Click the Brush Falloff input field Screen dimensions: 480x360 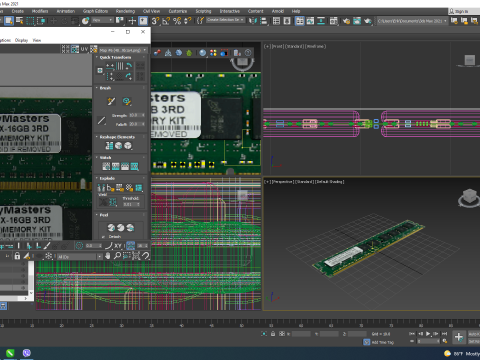137,124
